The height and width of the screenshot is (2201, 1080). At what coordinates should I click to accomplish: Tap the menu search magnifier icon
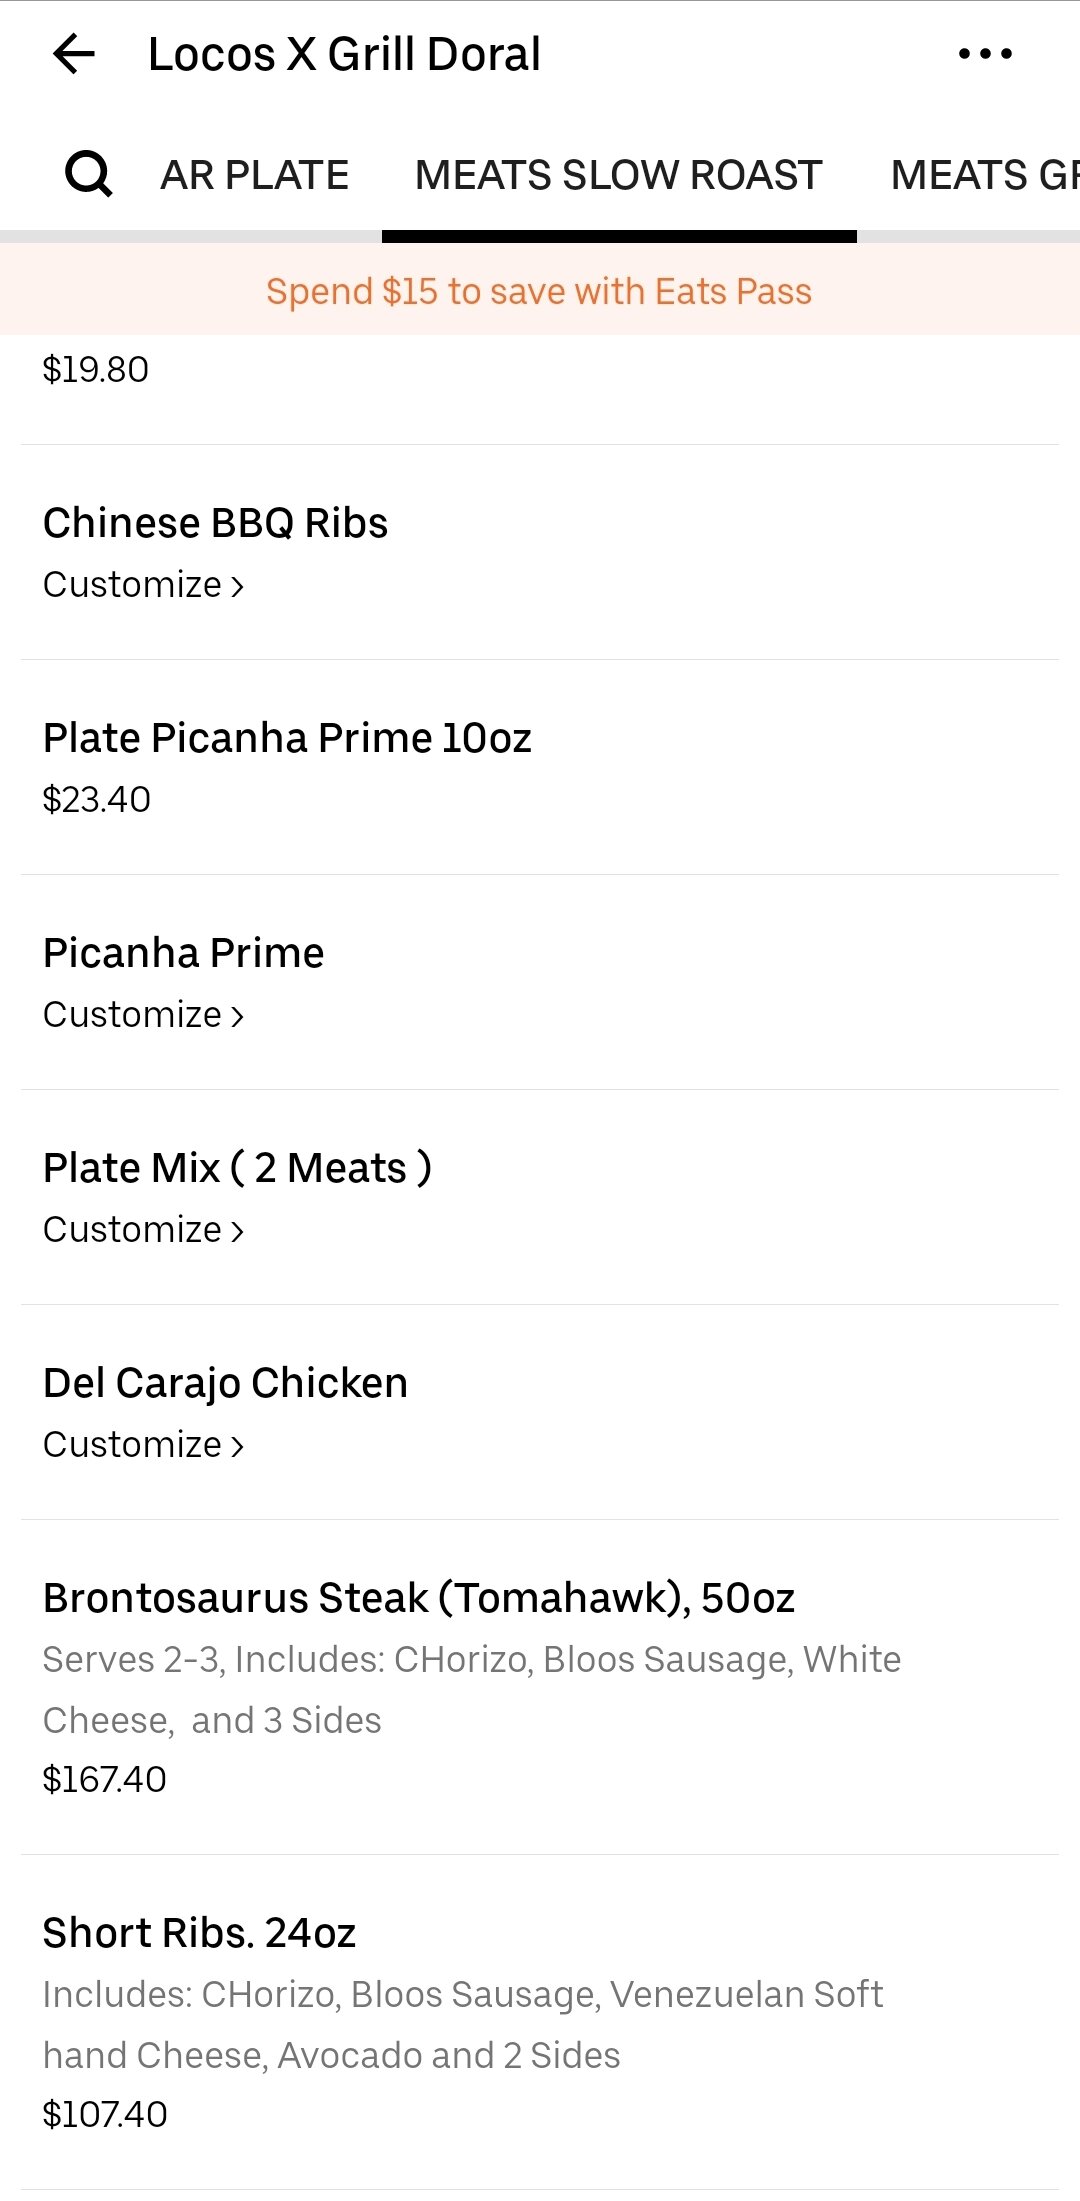[88, 175]
